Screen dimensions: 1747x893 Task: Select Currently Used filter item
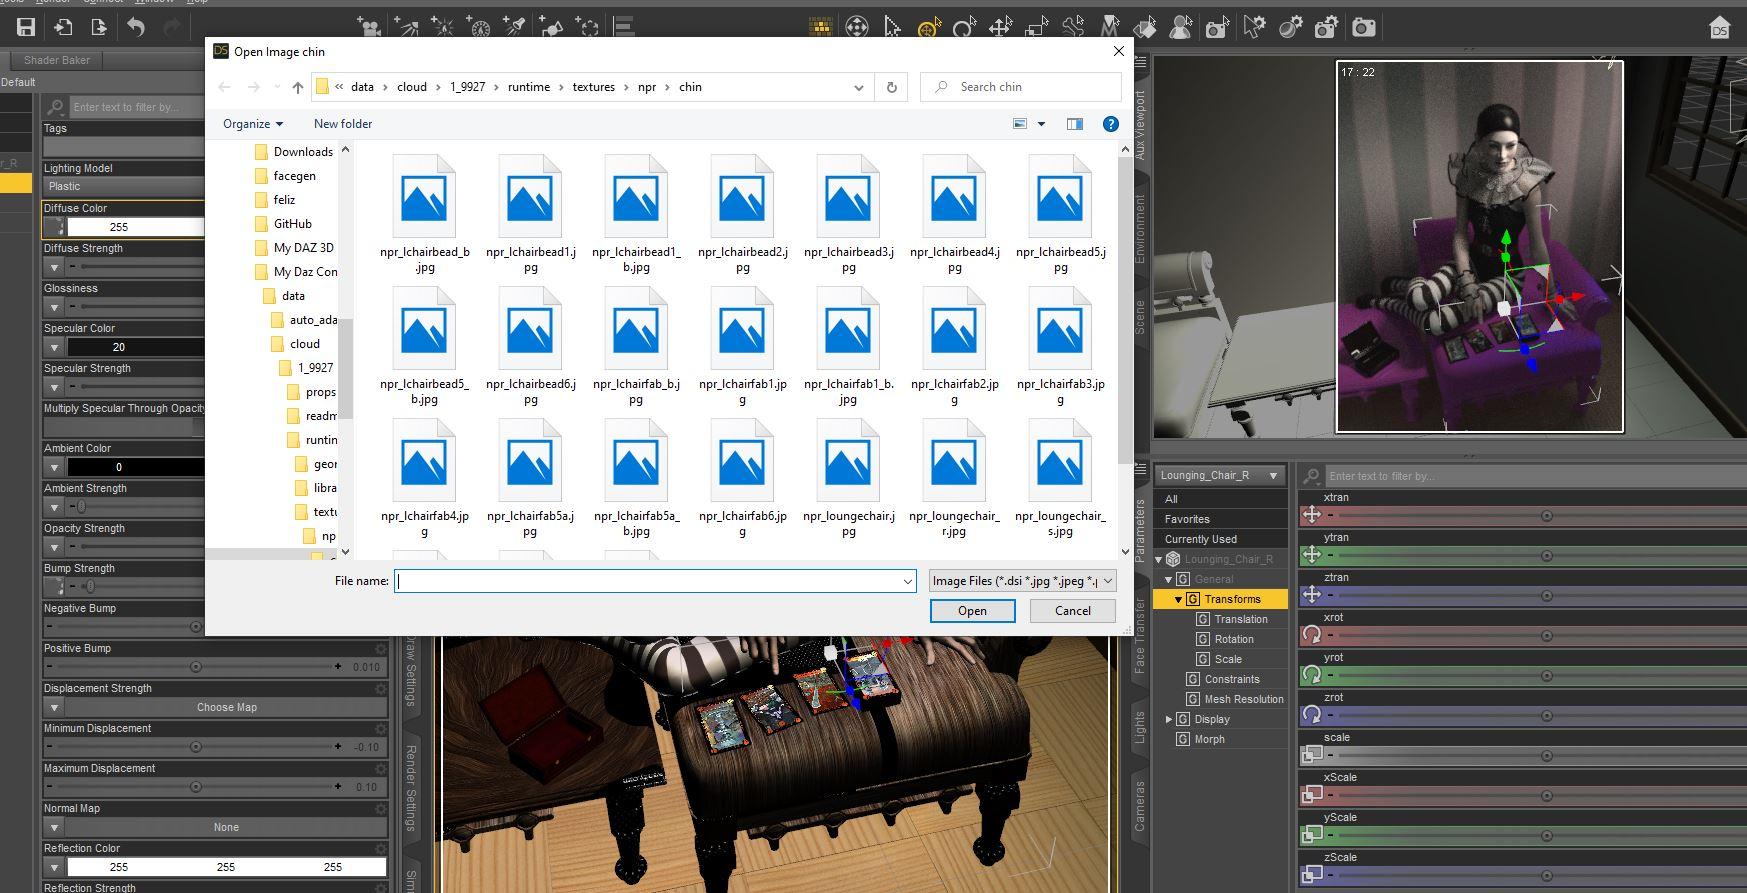coord(1200,539)
